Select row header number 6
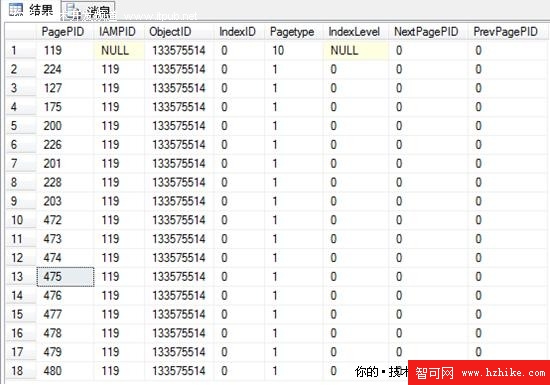550x385 pixels. pyautogui.click(x=21, y=145)
